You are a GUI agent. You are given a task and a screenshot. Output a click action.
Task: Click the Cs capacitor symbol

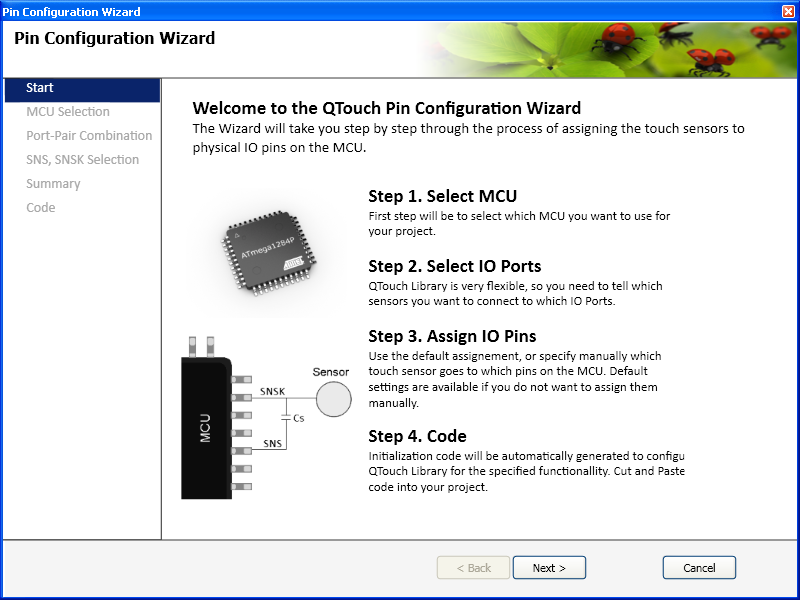click(286, 418)
